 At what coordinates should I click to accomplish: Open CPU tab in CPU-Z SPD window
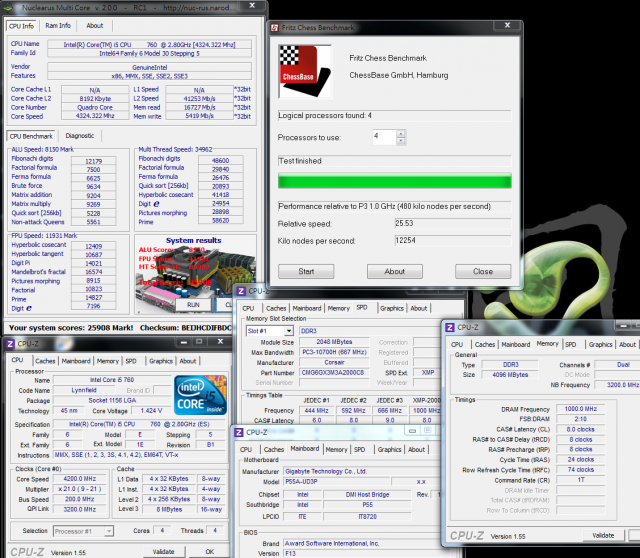248,308
